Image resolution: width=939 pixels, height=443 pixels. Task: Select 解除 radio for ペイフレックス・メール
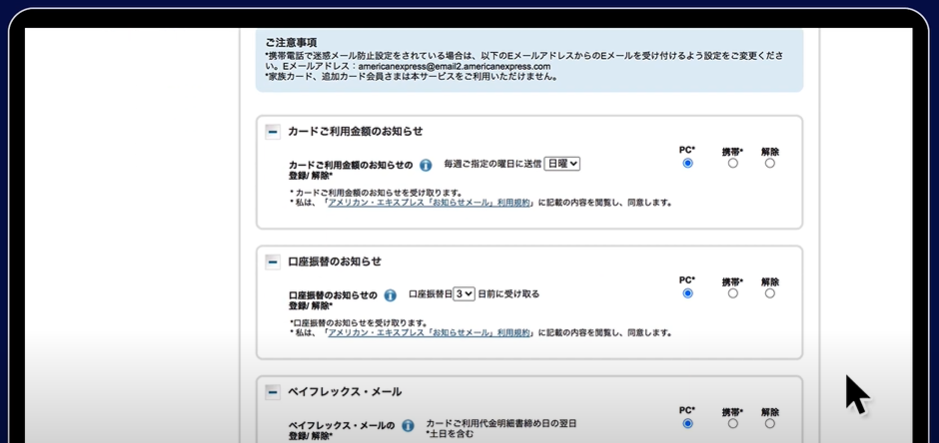point(769,424)
